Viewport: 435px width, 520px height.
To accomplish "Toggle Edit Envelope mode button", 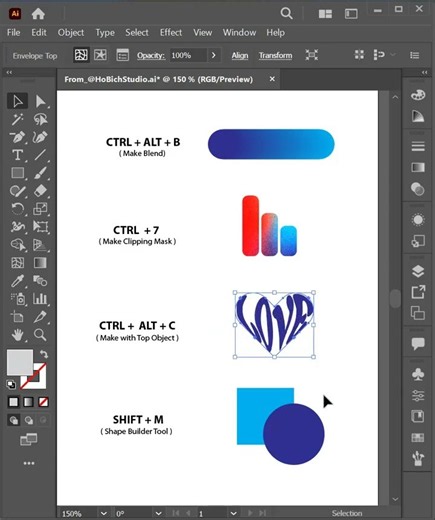I will pos(81,55).
